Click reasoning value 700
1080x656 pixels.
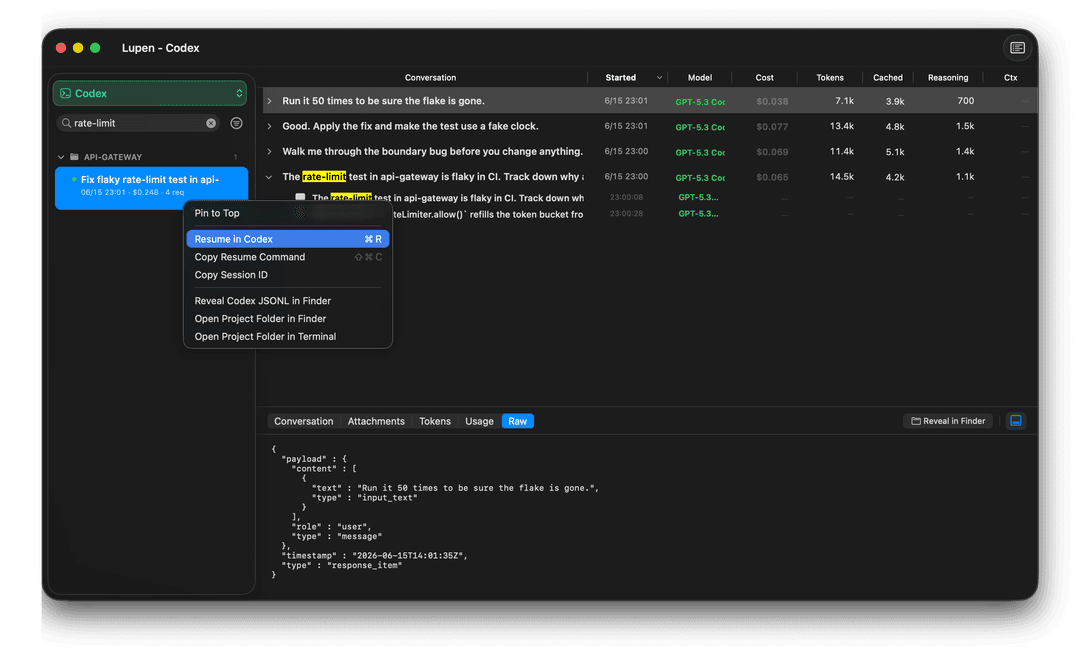tap(966, 101)
